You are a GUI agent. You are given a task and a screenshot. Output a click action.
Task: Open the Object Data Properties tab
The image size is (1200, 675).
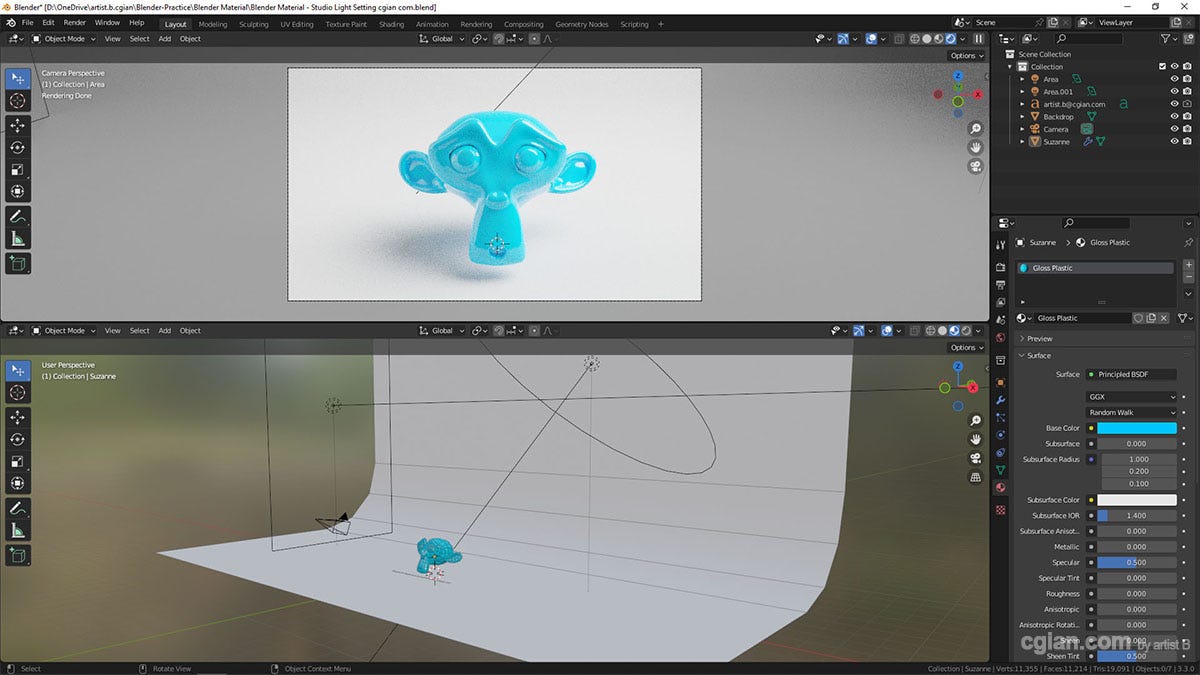pyautogui.click(x=1001, y=468)
